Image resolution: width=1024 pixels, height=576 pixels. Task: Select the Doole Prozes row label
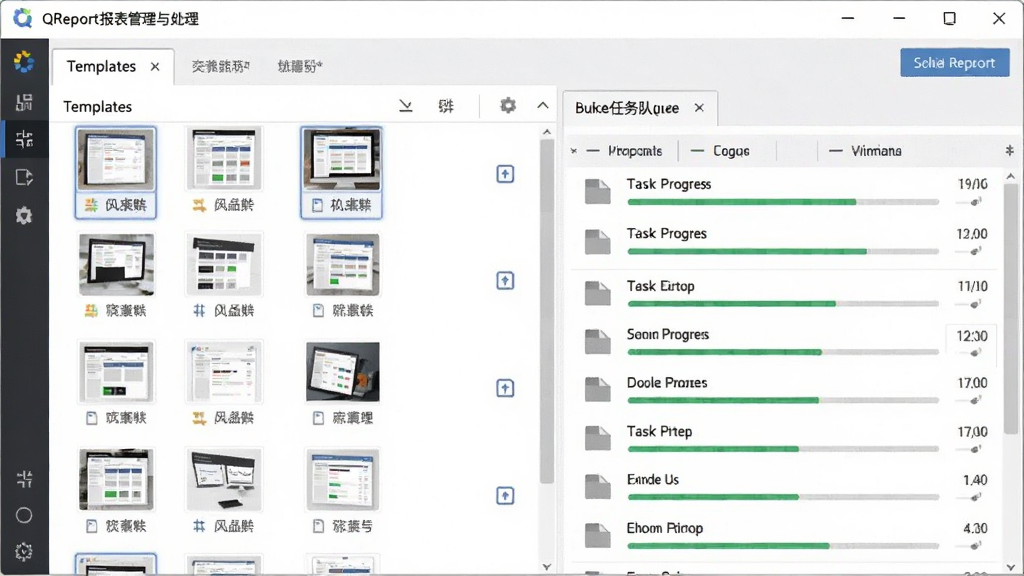pyautogui.click(x=667, y=383)
